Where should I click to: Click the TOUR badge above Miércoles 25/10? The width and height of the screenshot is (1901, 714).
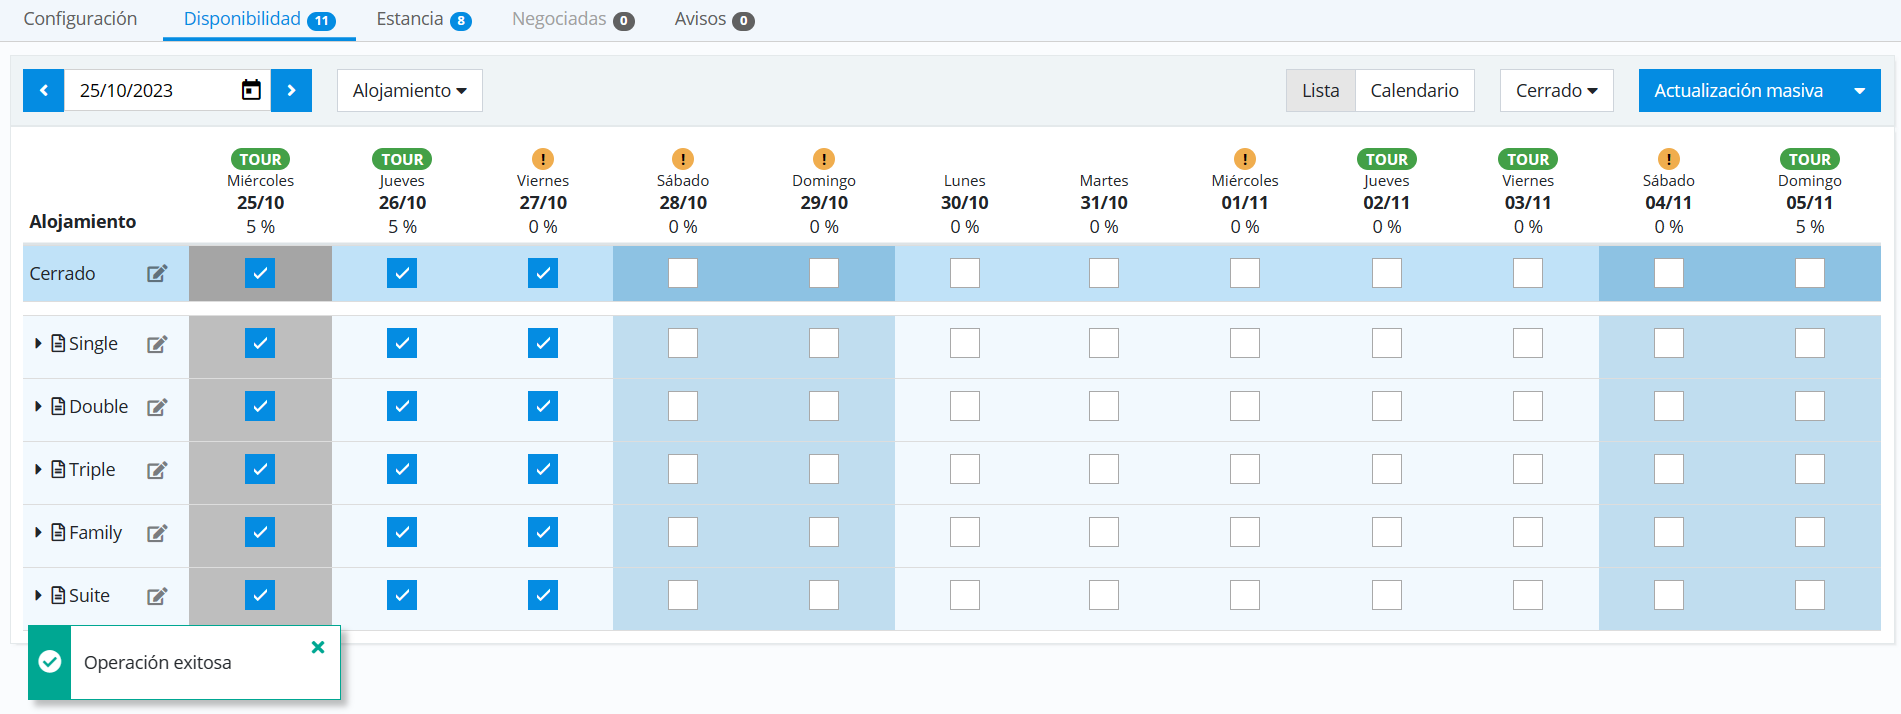(260, 159)
